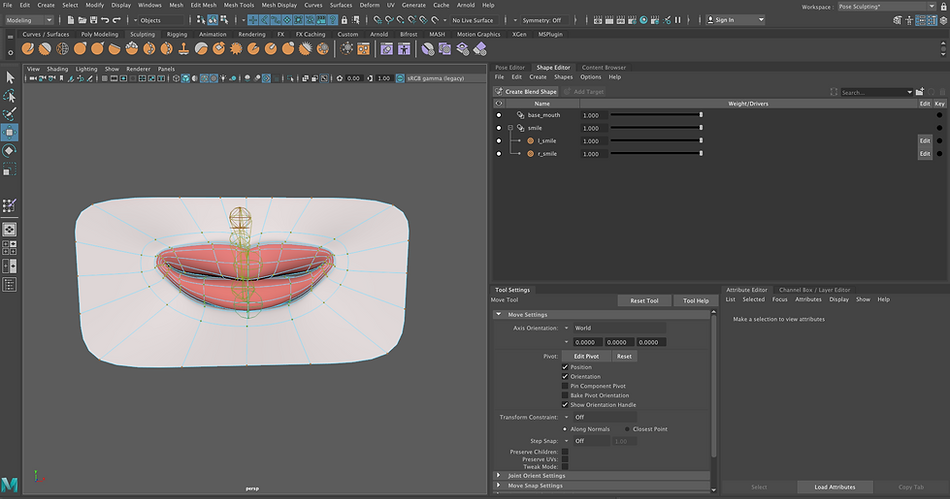This screenshot has width=950, height=499.
Task: Click the Maya logo icon at bottom left
Action: (x=10, y=484)
